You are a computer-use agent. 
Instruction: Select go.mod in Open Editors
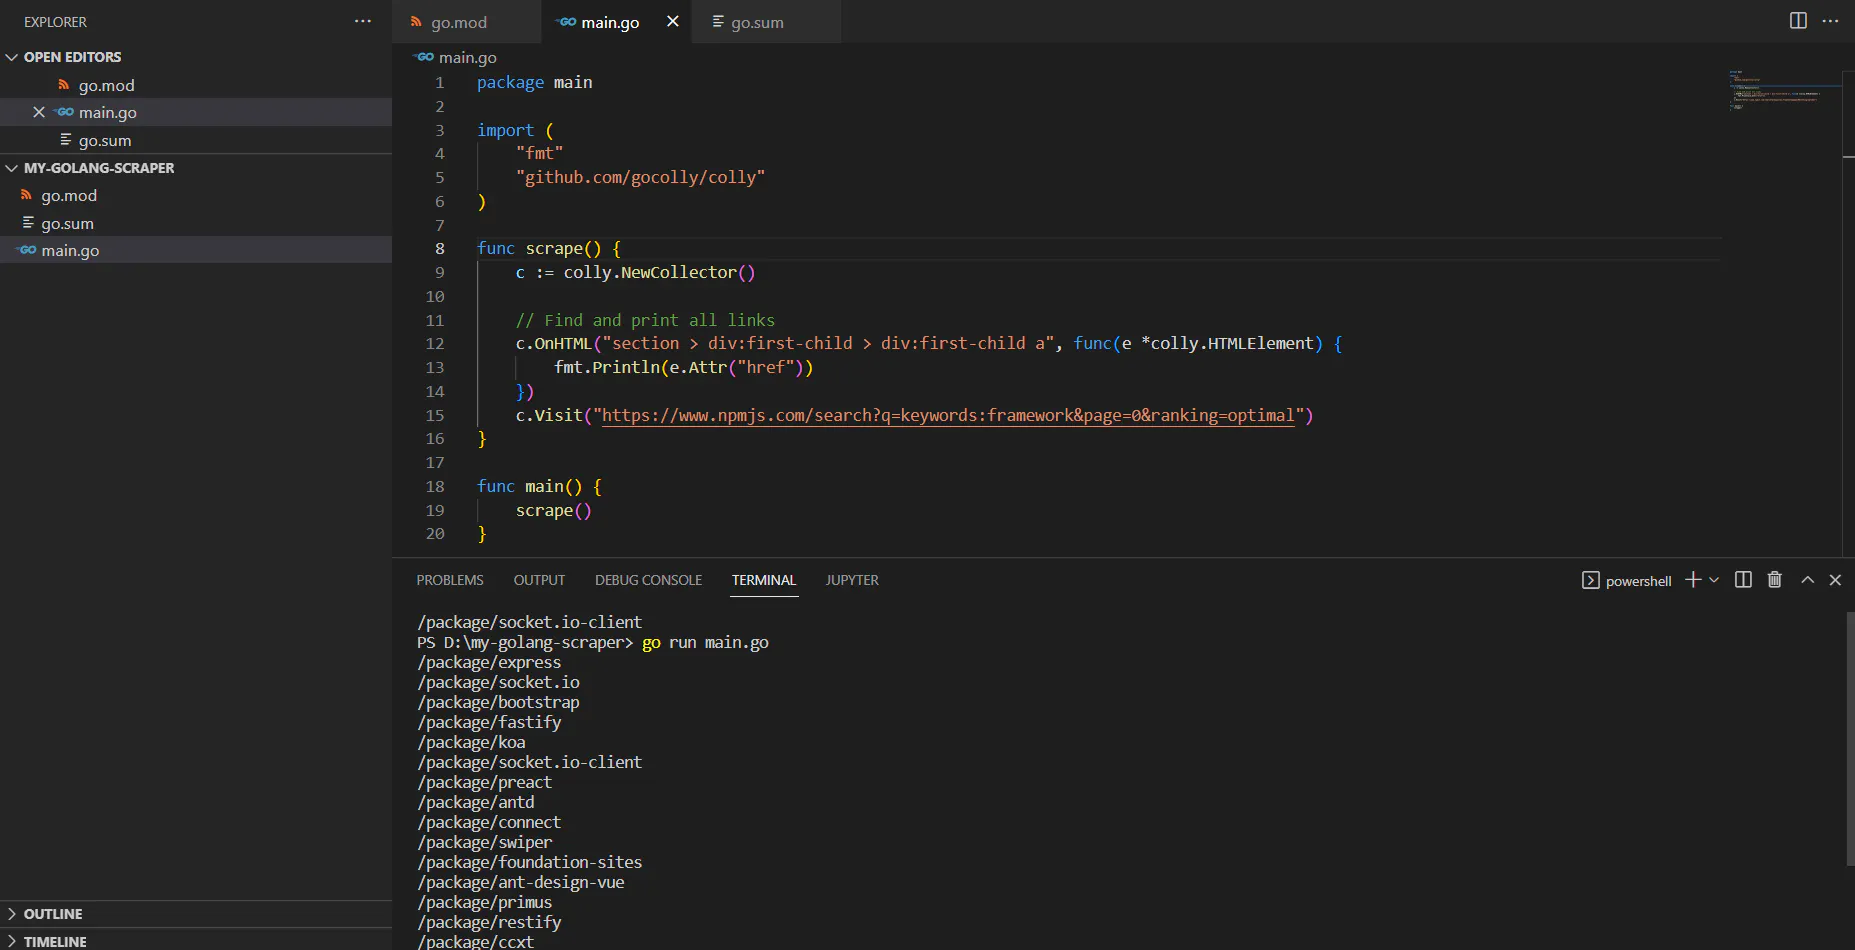[106, 85]
